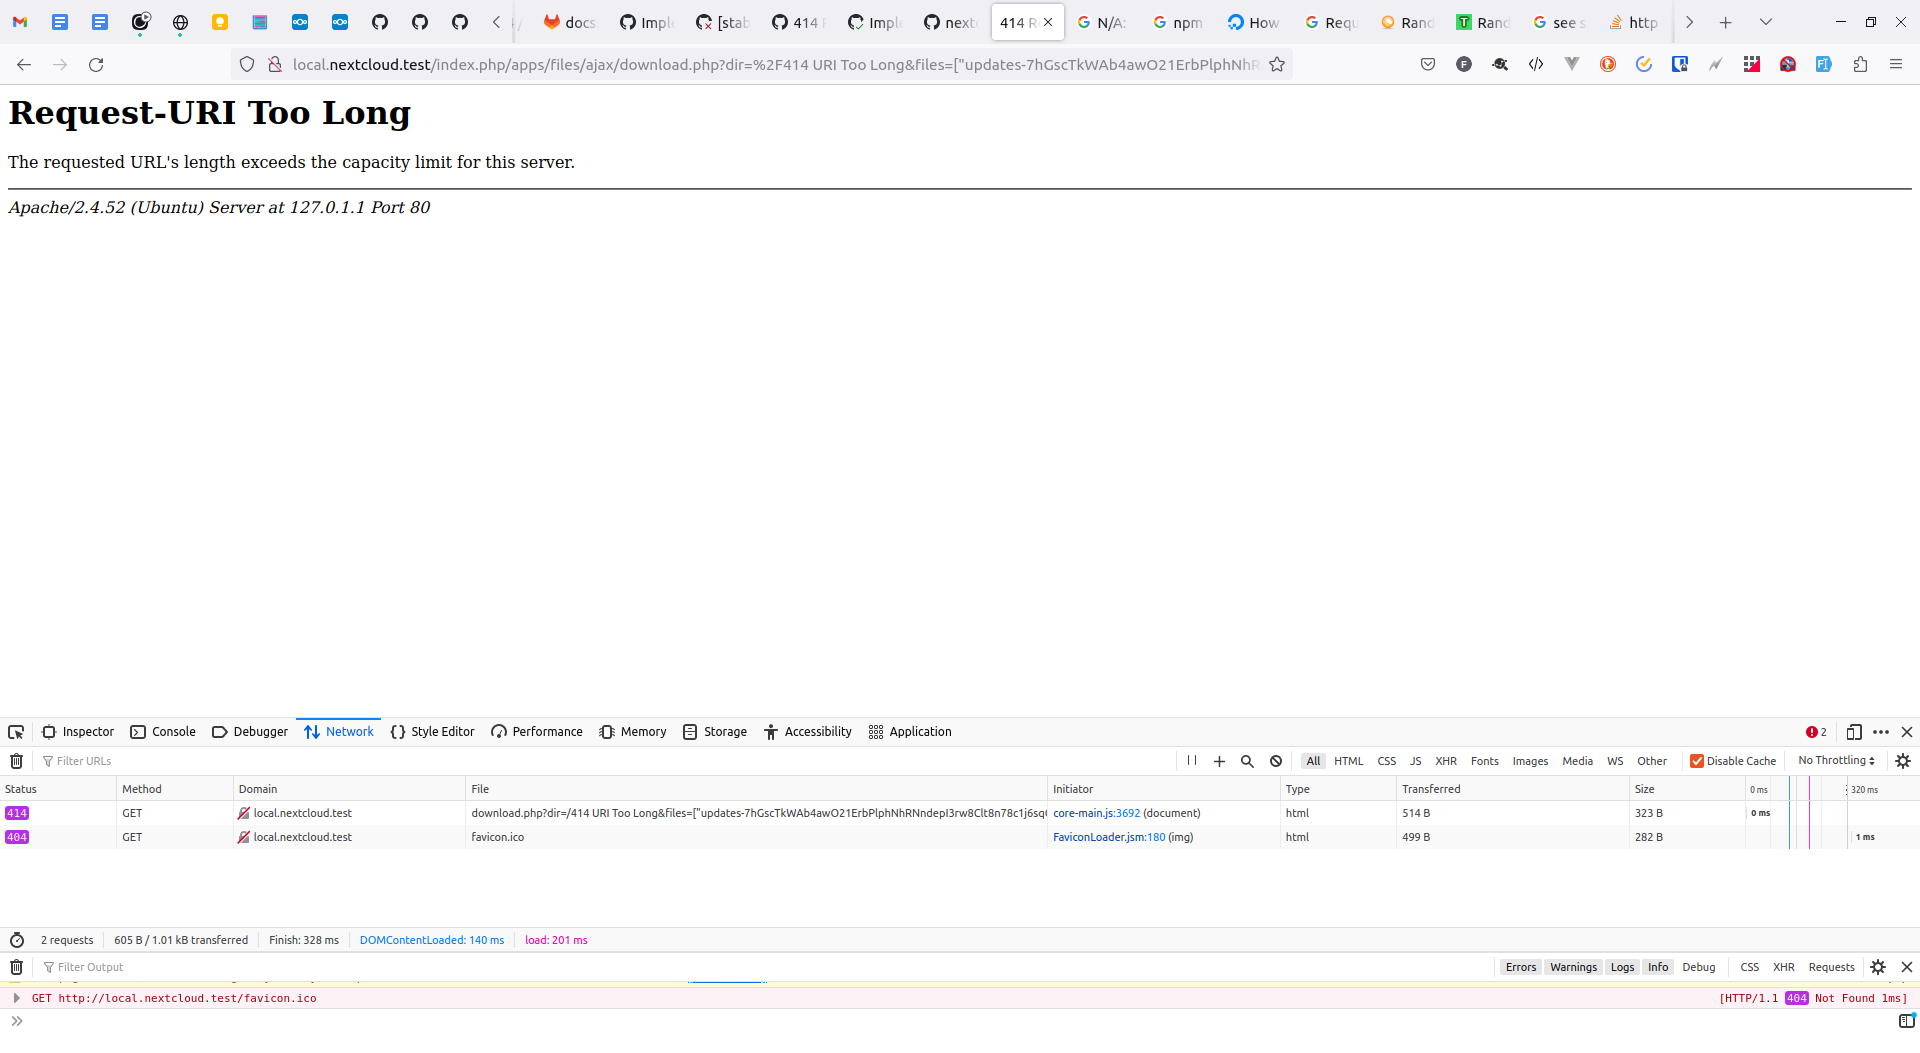Image resolution: width=1920 pixels, height=1053 pixels.
Task: Enable the XHR console filter
Action: click(1784, 967)
